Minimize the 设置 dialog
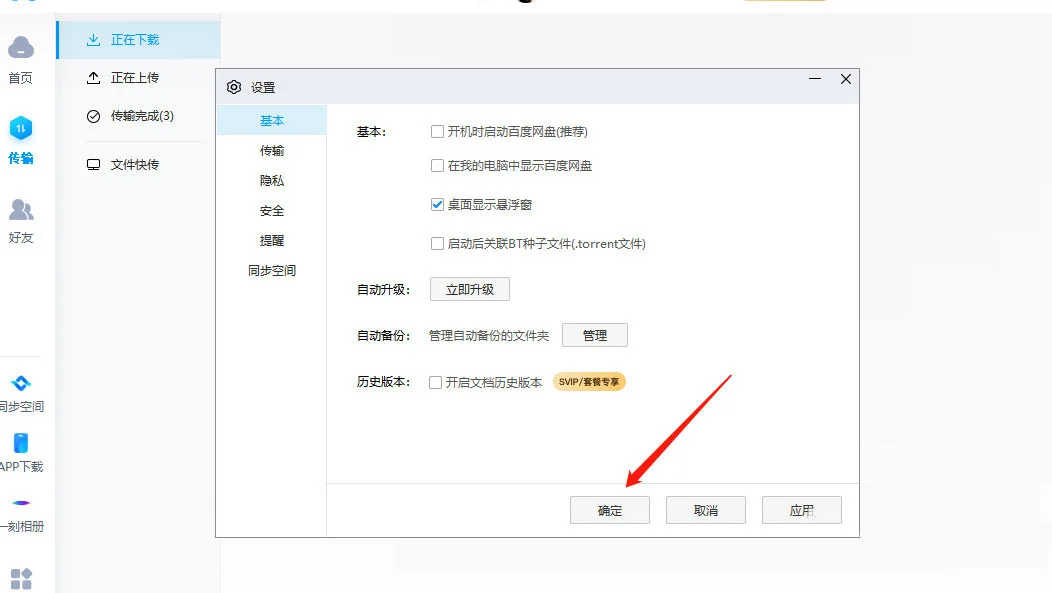 click(x=815, y=79)
